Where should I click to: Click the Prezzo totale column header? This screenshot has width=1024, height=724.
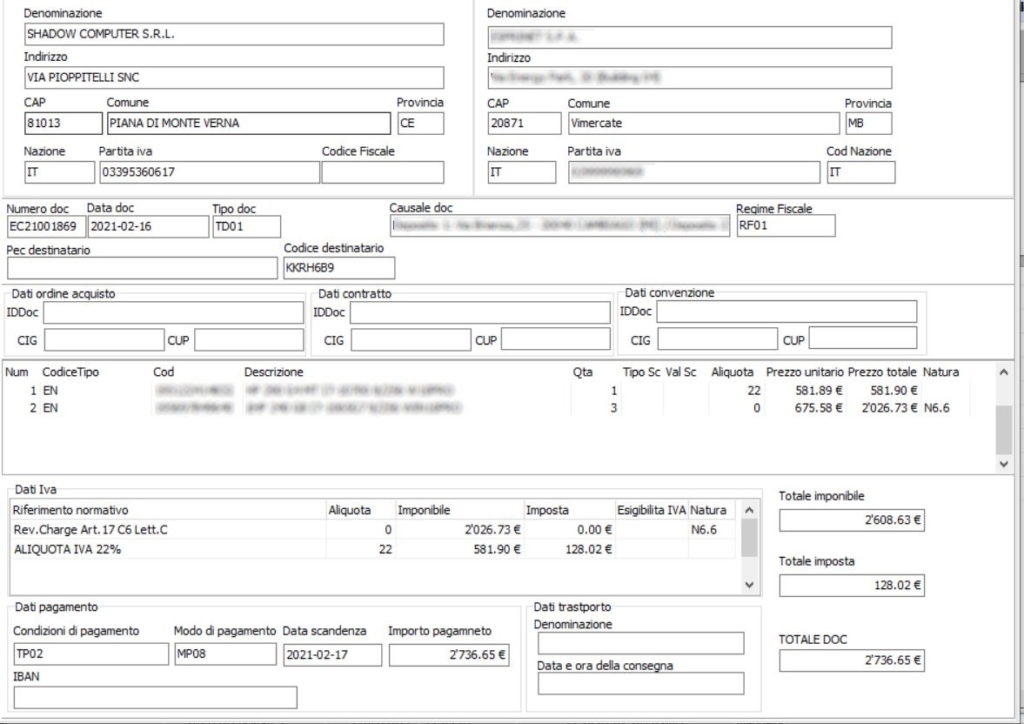(882, 372)
